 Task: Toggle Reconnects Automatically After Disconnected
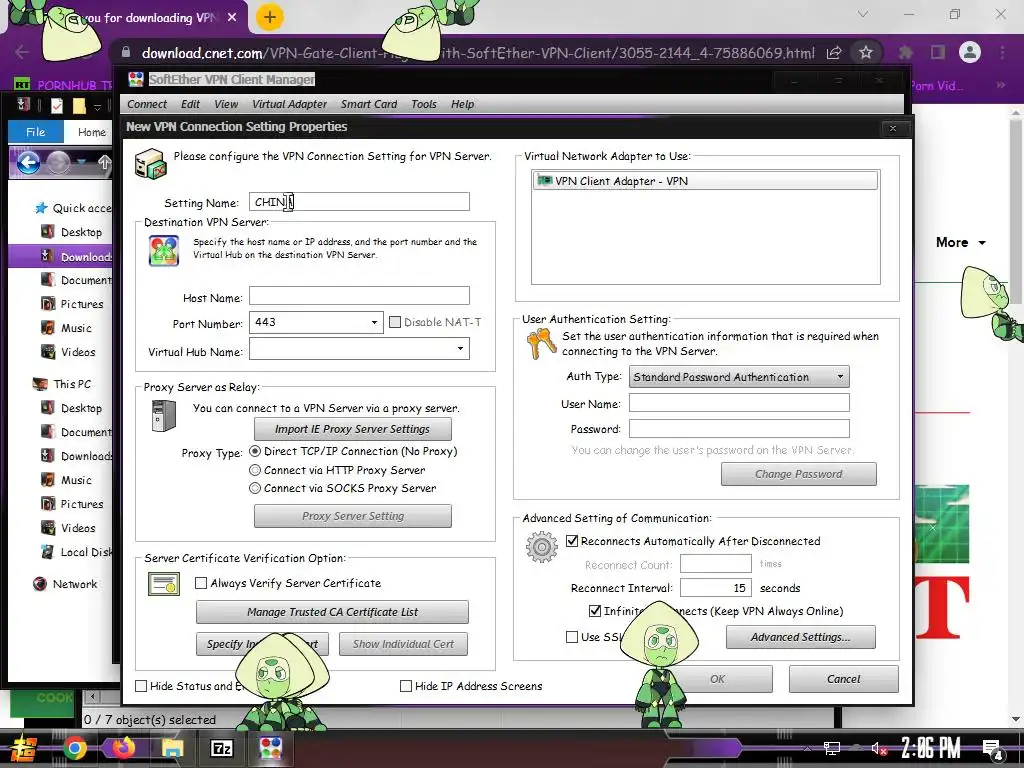coord(572,541)
